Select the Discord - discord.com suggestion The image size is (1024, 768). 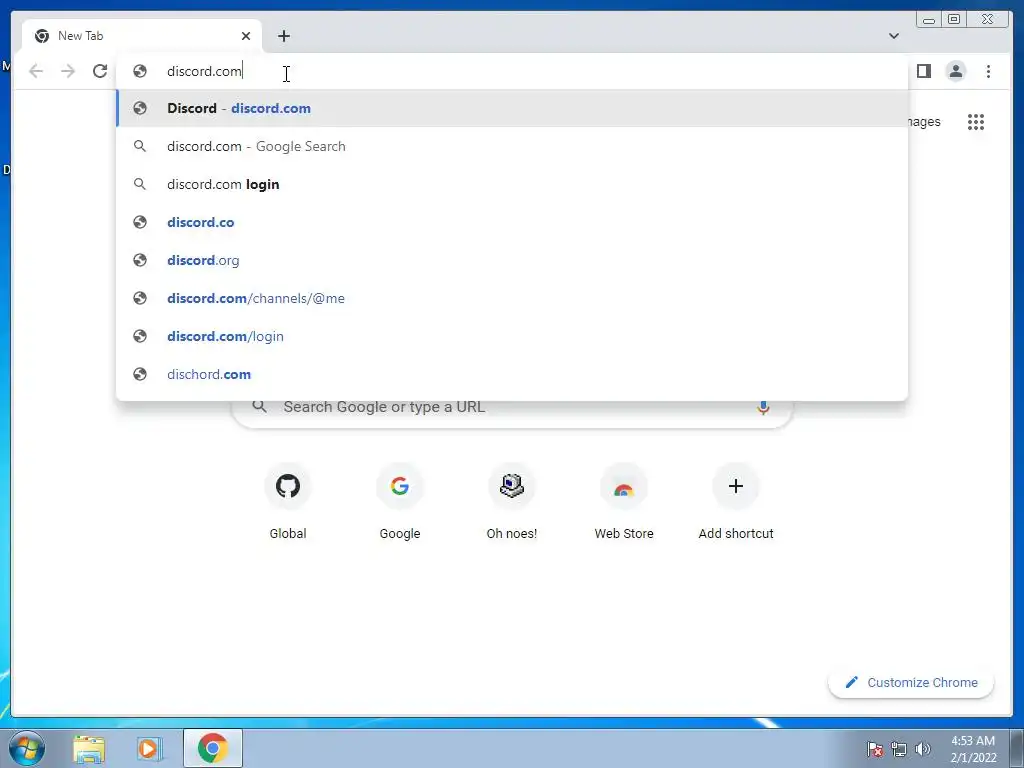click(x=512, y=108)
